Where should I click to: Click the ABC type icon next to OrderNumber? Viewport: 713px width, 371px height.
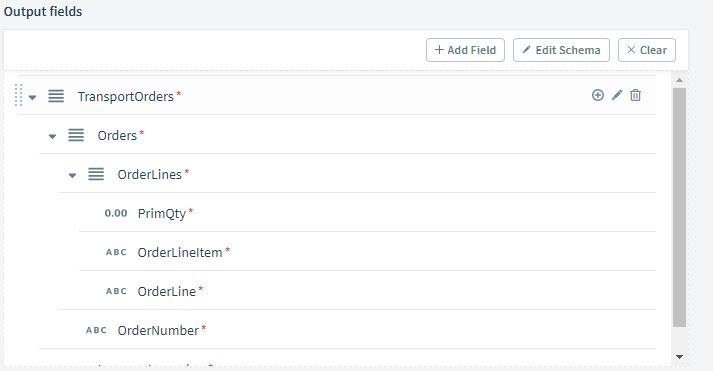click(96, 331)
